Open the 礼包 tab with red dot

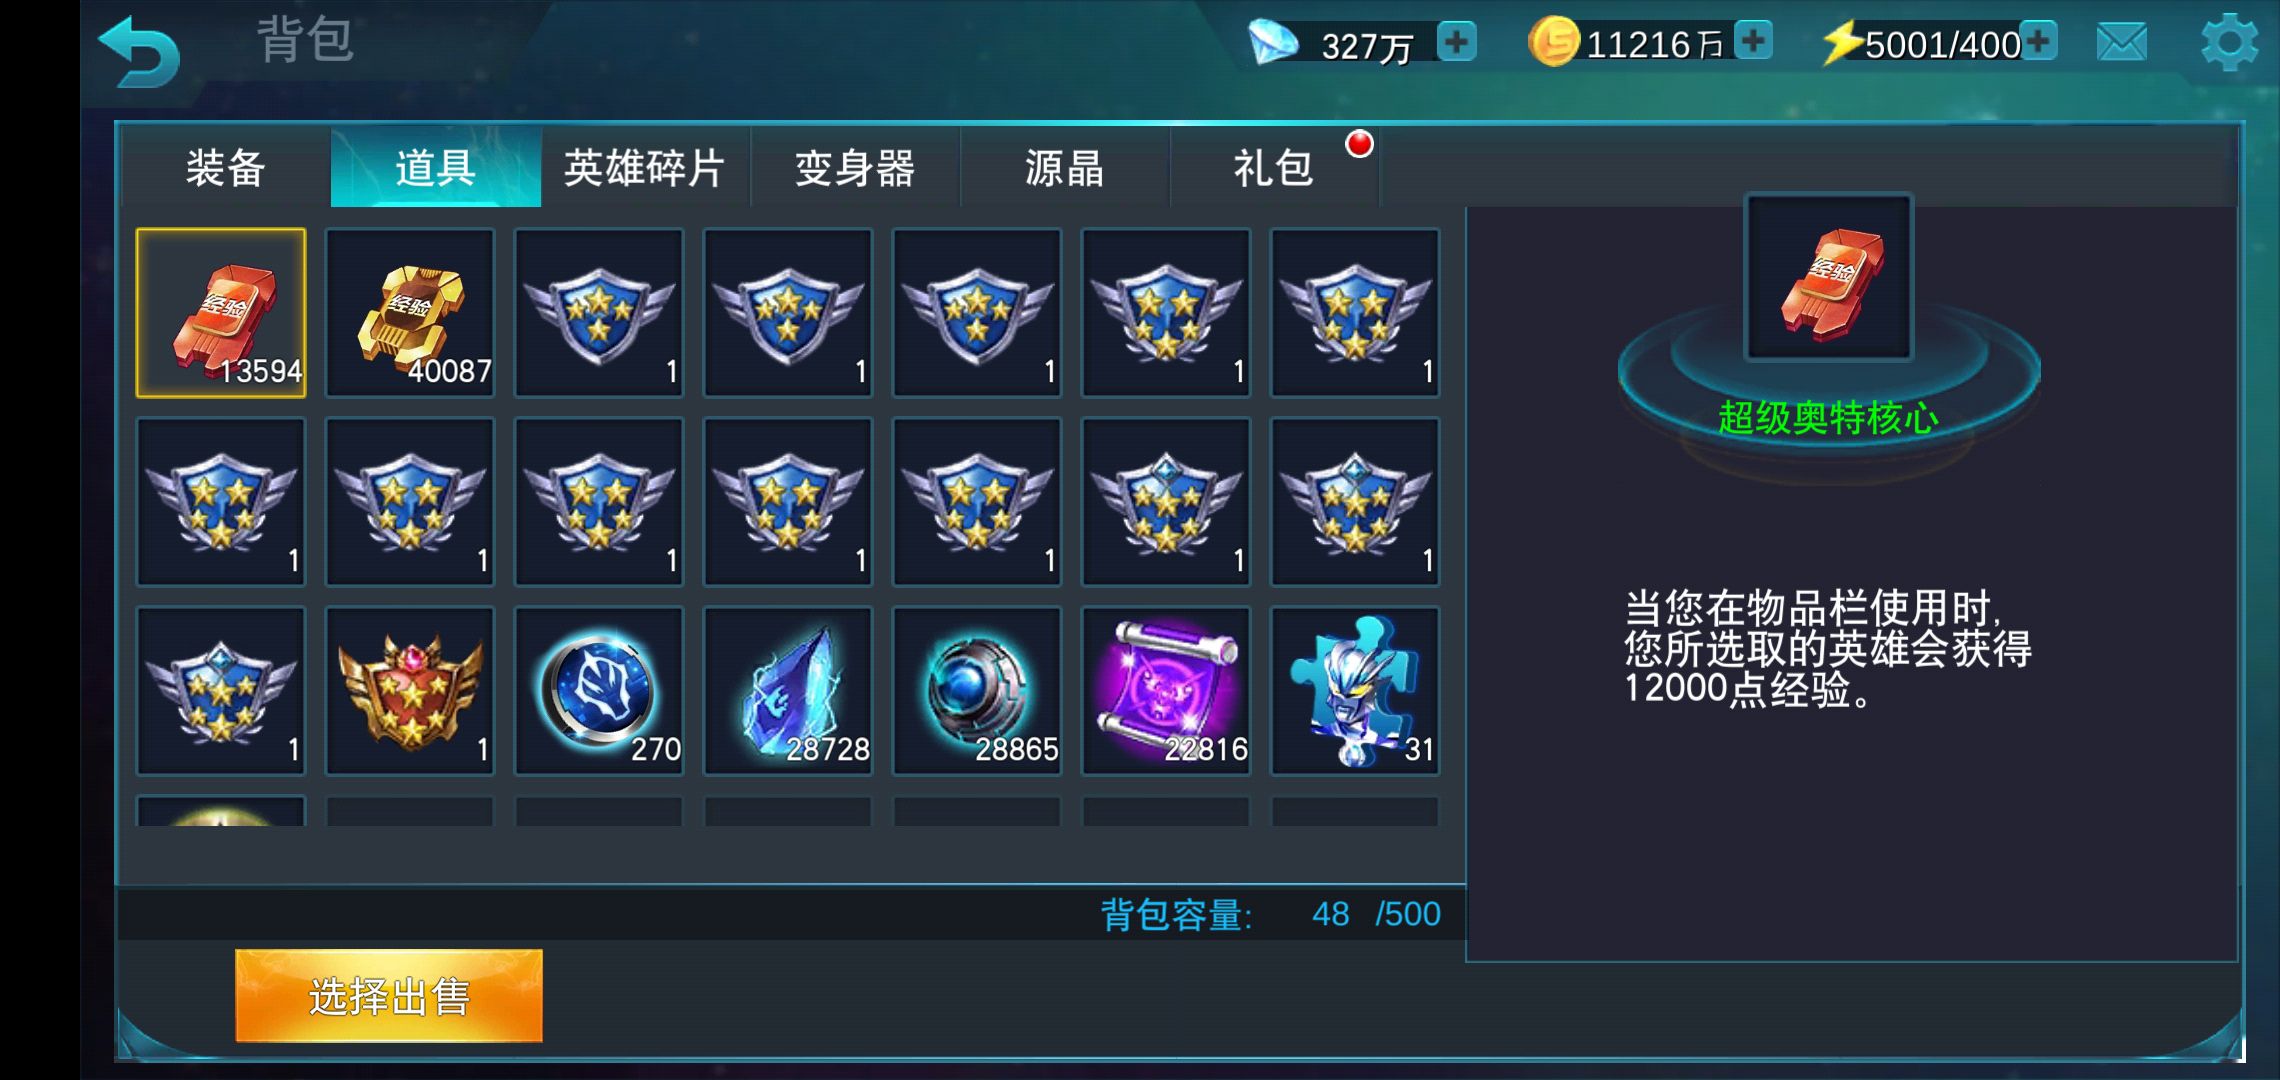pyautogui.click(x=1274, y=167)
